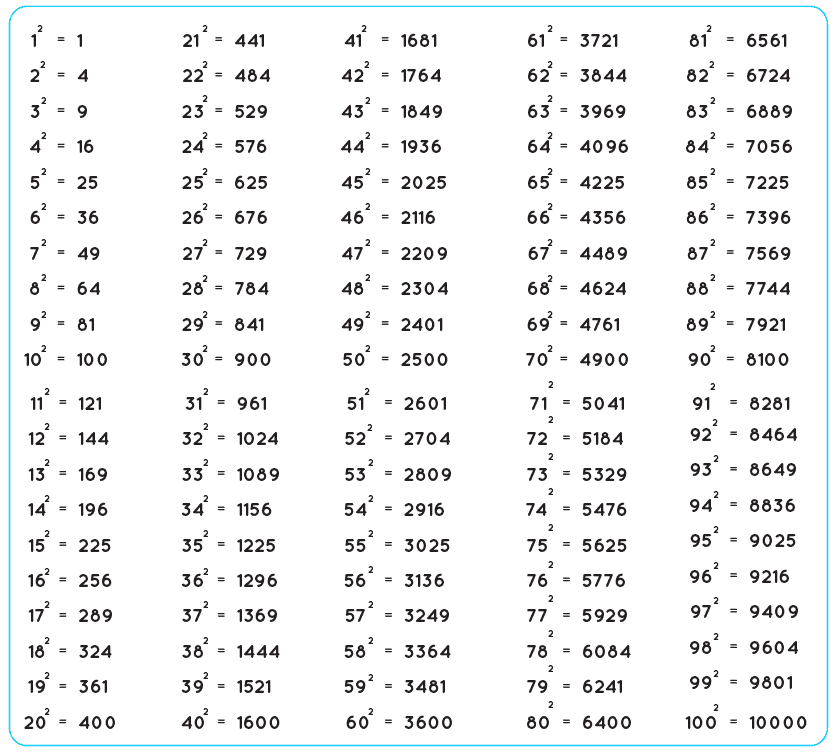Image resolution: width=834 pixels, height=756 pixels.
Task: Select the value 2025 for 45 squared
Action: pos(424,182)
